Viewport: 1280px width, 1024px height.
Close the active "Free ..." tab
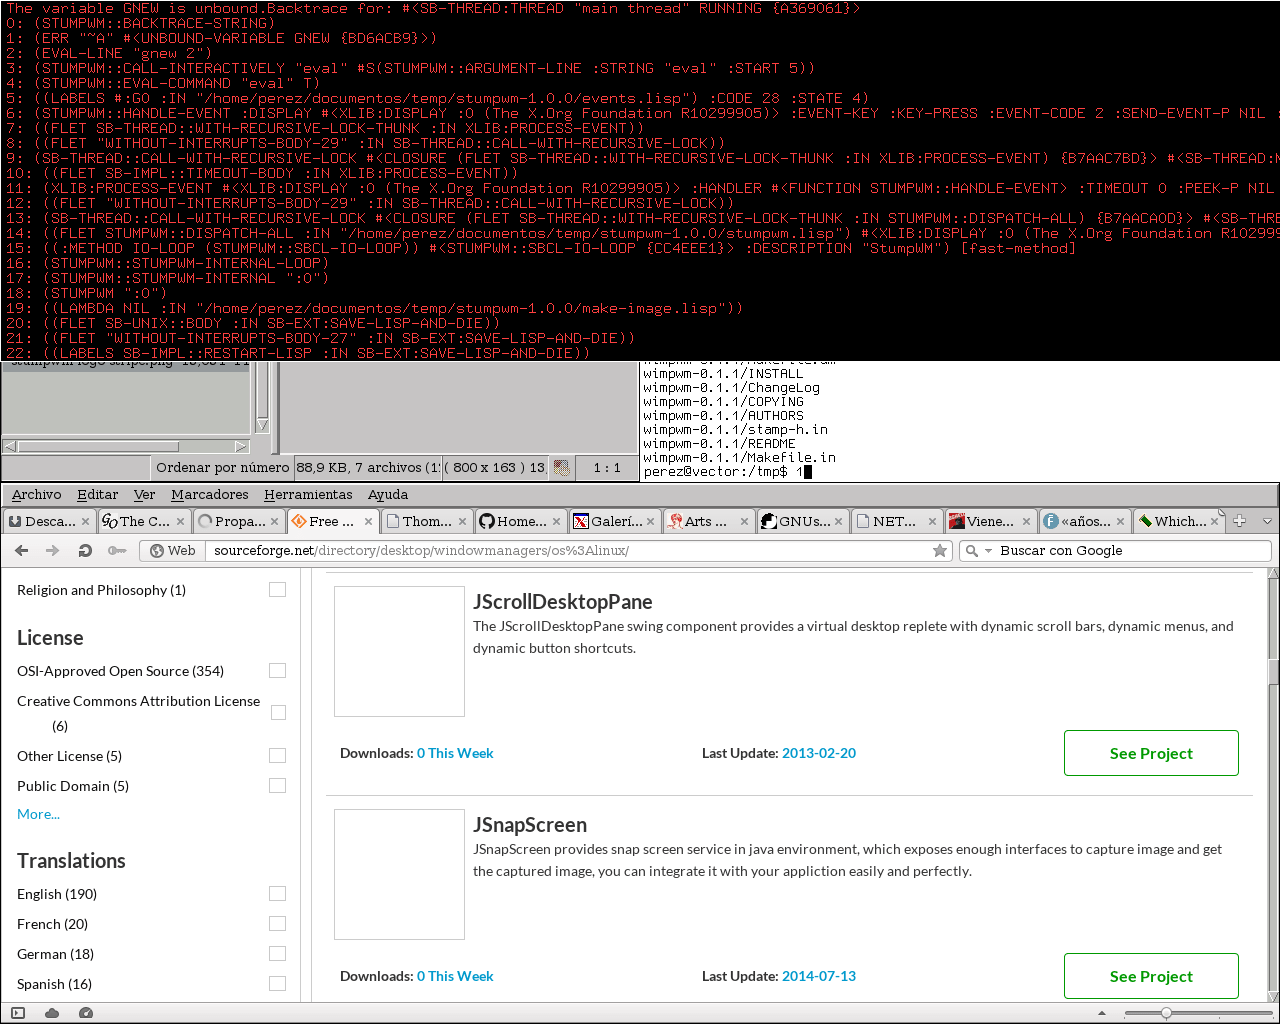(x=368, y=521)
